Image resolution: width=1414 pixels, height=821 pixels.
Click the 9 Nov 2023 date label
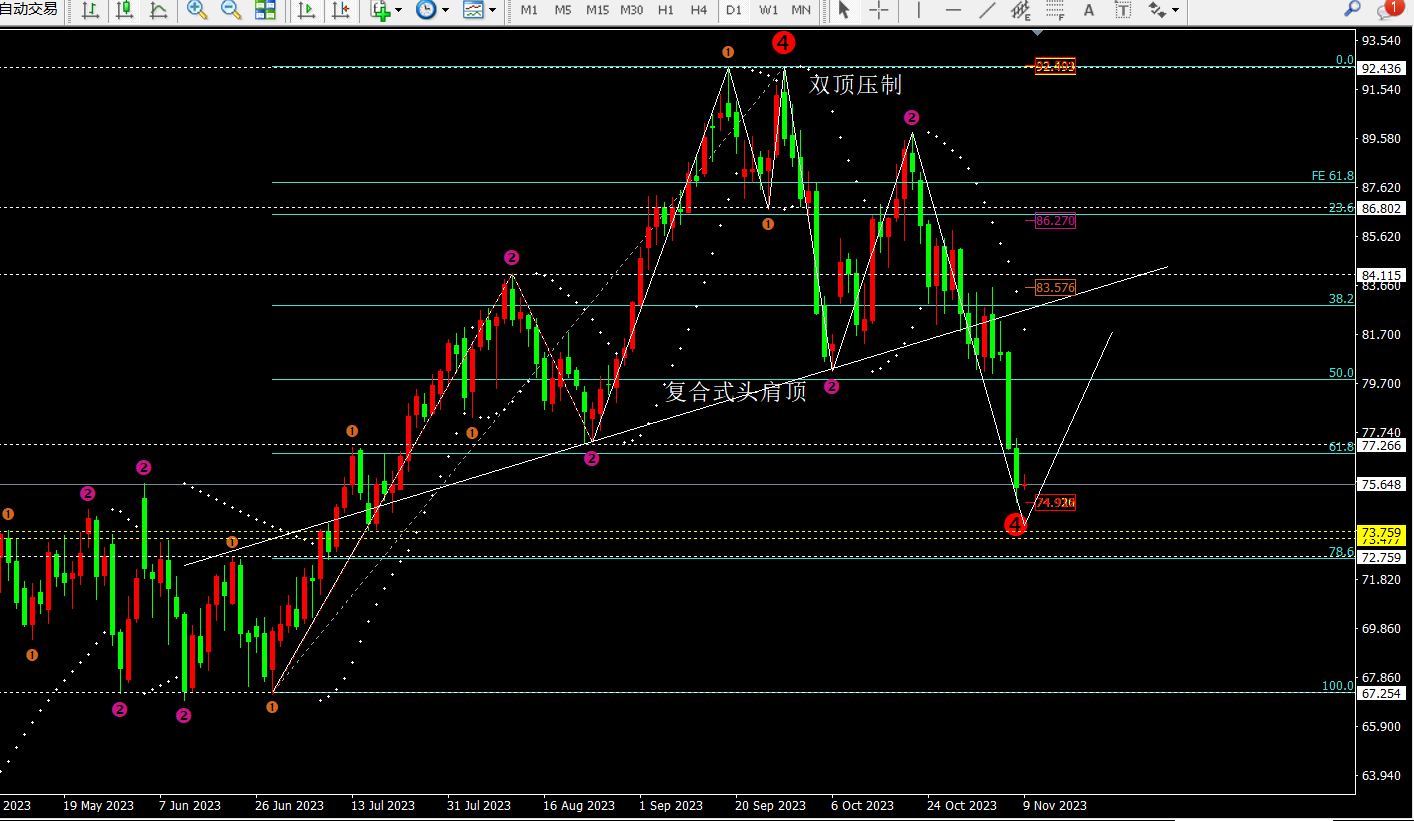point(1054,805)
